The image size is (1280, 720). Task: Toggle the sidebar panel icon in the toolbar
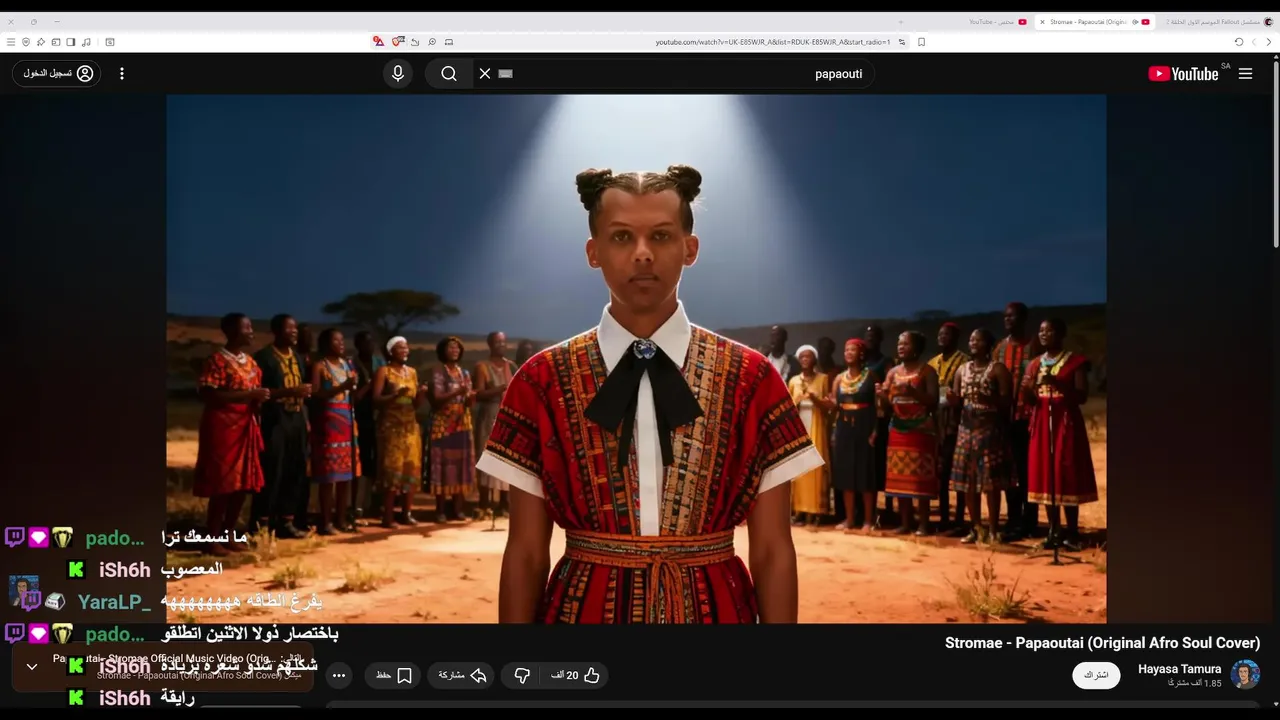(x=71, y=42)
